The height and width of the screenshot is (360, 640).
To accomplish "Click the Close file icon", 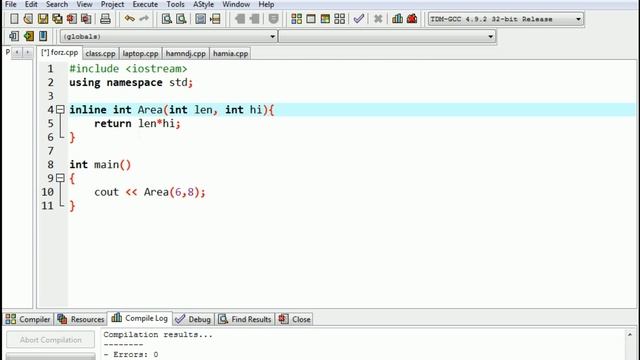I will coord(71,19).
